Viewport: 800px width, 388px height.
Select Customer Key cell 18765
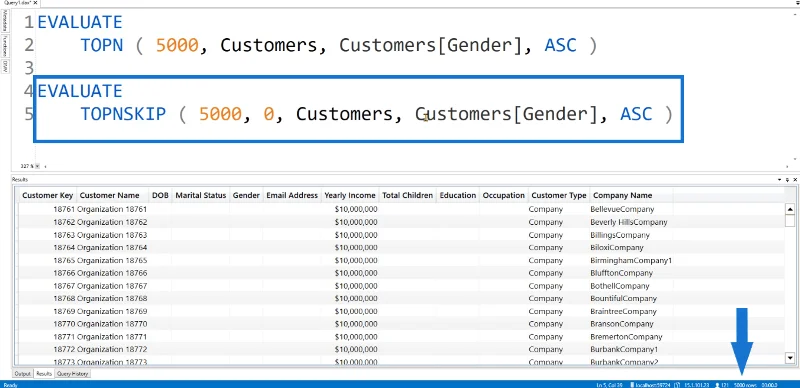[47, 260]
